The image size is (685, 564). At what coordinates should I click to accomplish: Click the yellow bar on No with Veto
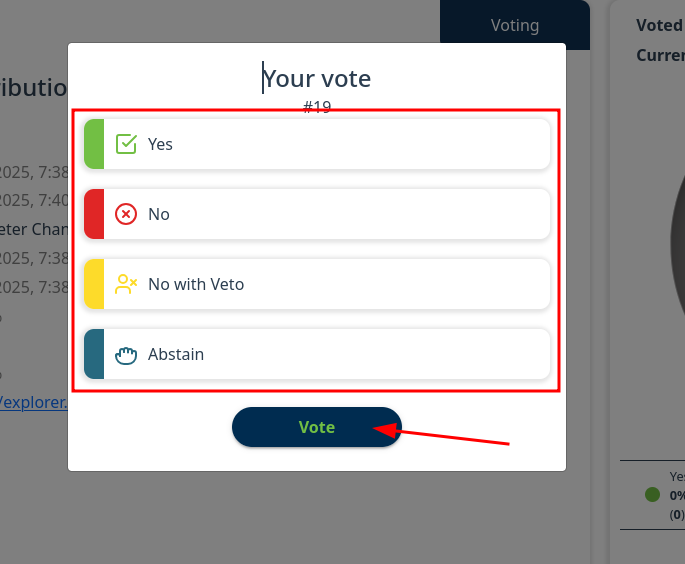(94, 284)
